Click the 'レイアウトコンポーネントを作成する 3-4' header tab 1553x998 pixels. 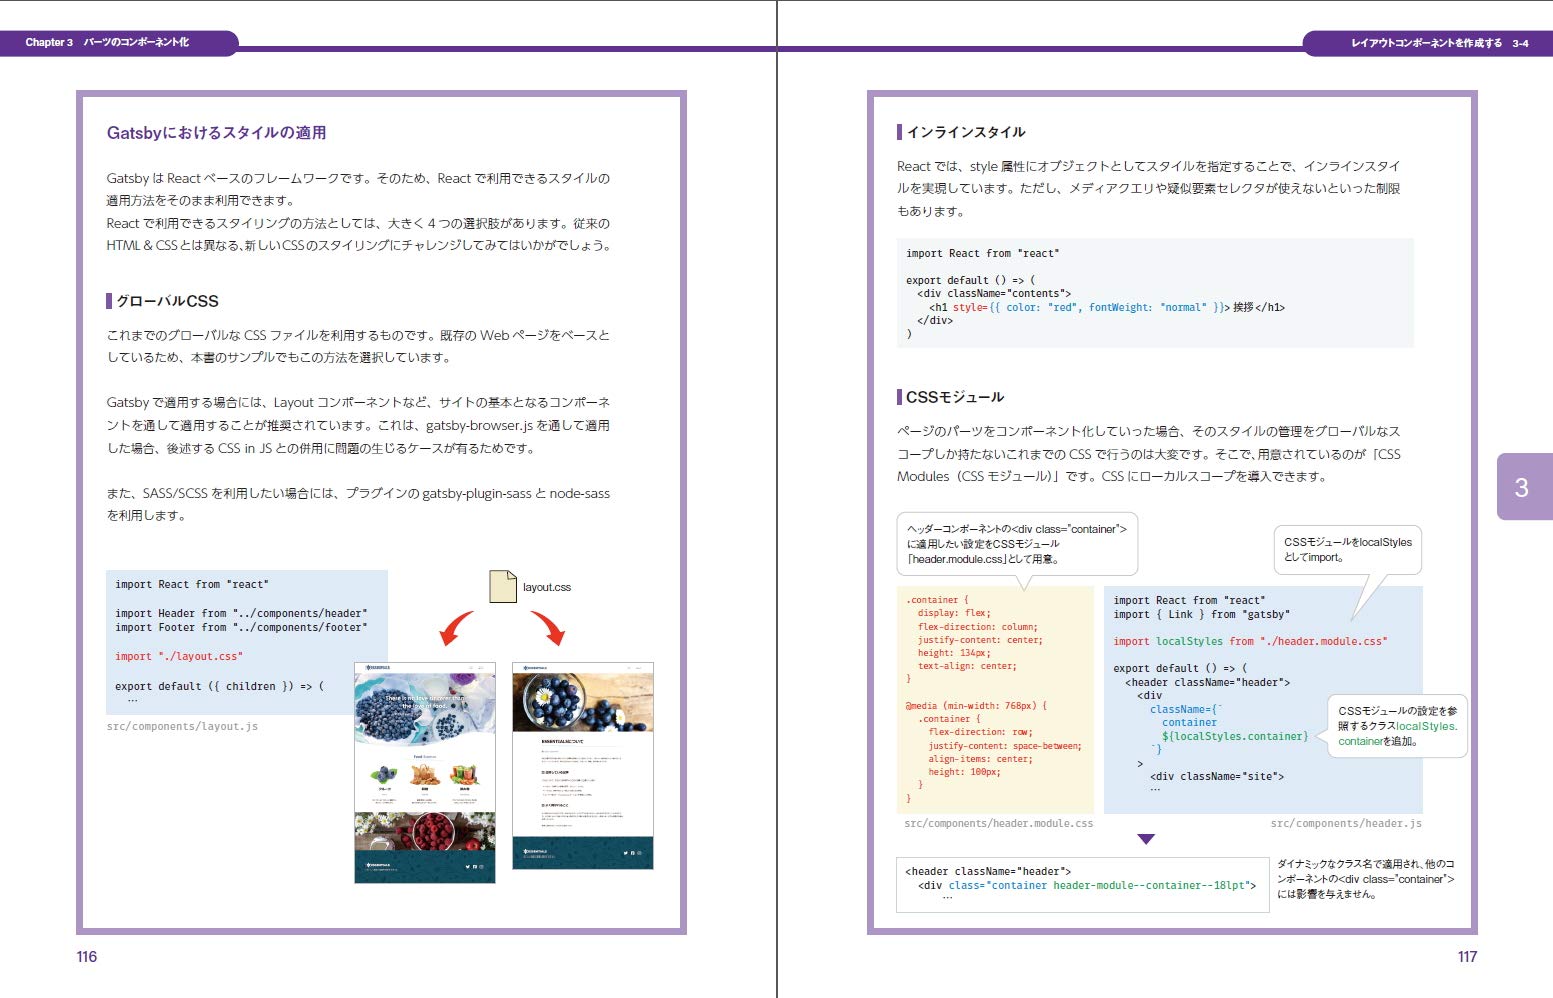1428,43
